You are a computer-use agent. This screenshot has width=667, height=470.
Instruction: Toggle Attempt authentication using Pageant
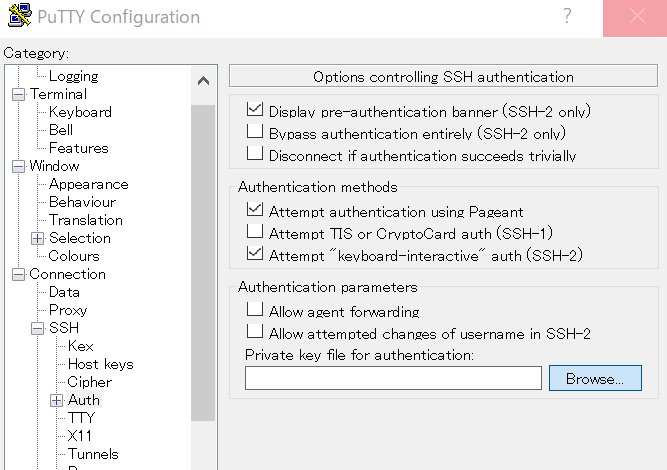click(255, 211)
